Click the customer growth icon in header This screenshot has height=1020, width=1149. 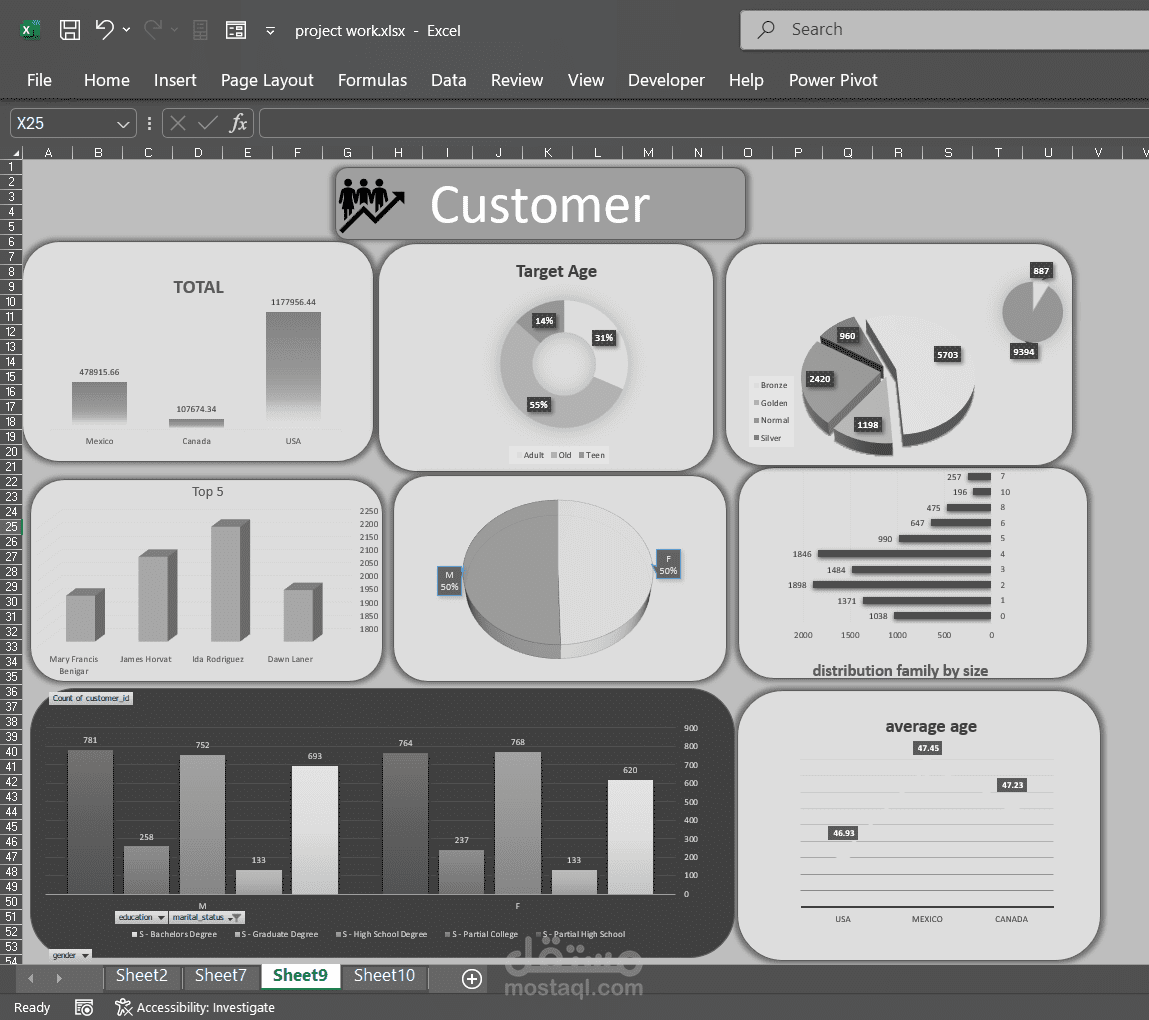(x=371, y=204)
